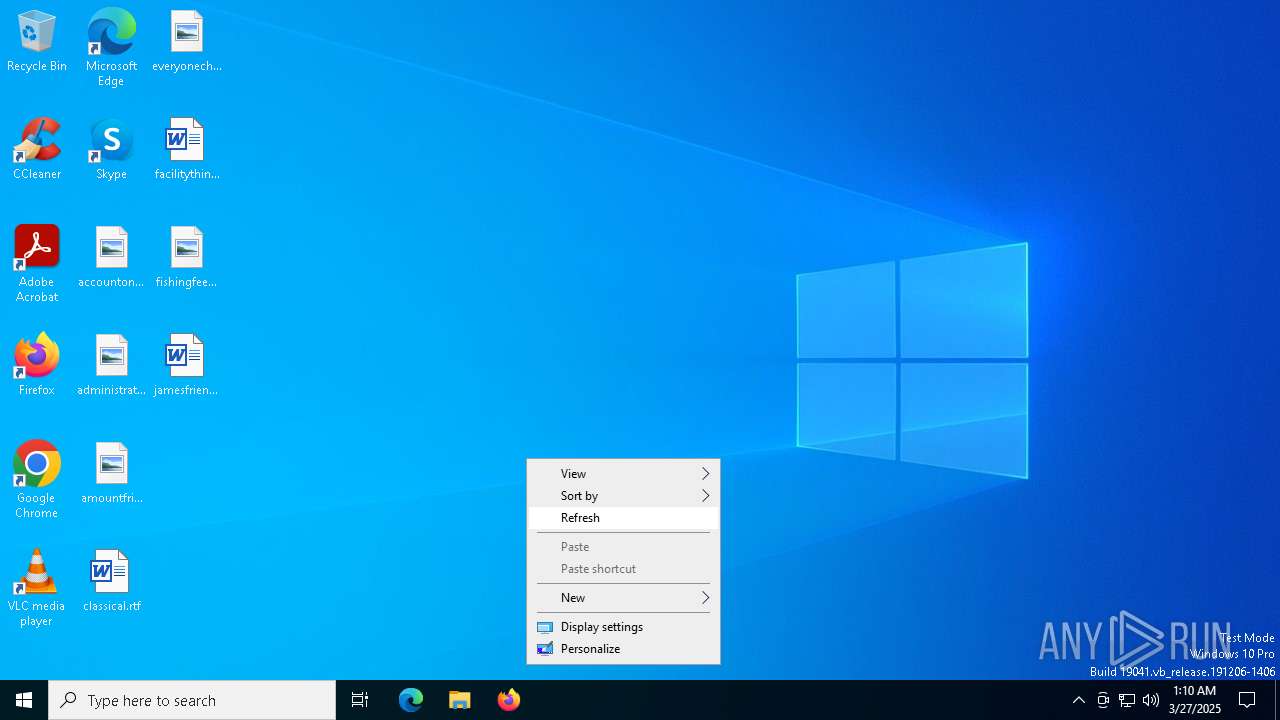Launch Firefox from the taskbar
1280x720 pixels.
[508, 700]
